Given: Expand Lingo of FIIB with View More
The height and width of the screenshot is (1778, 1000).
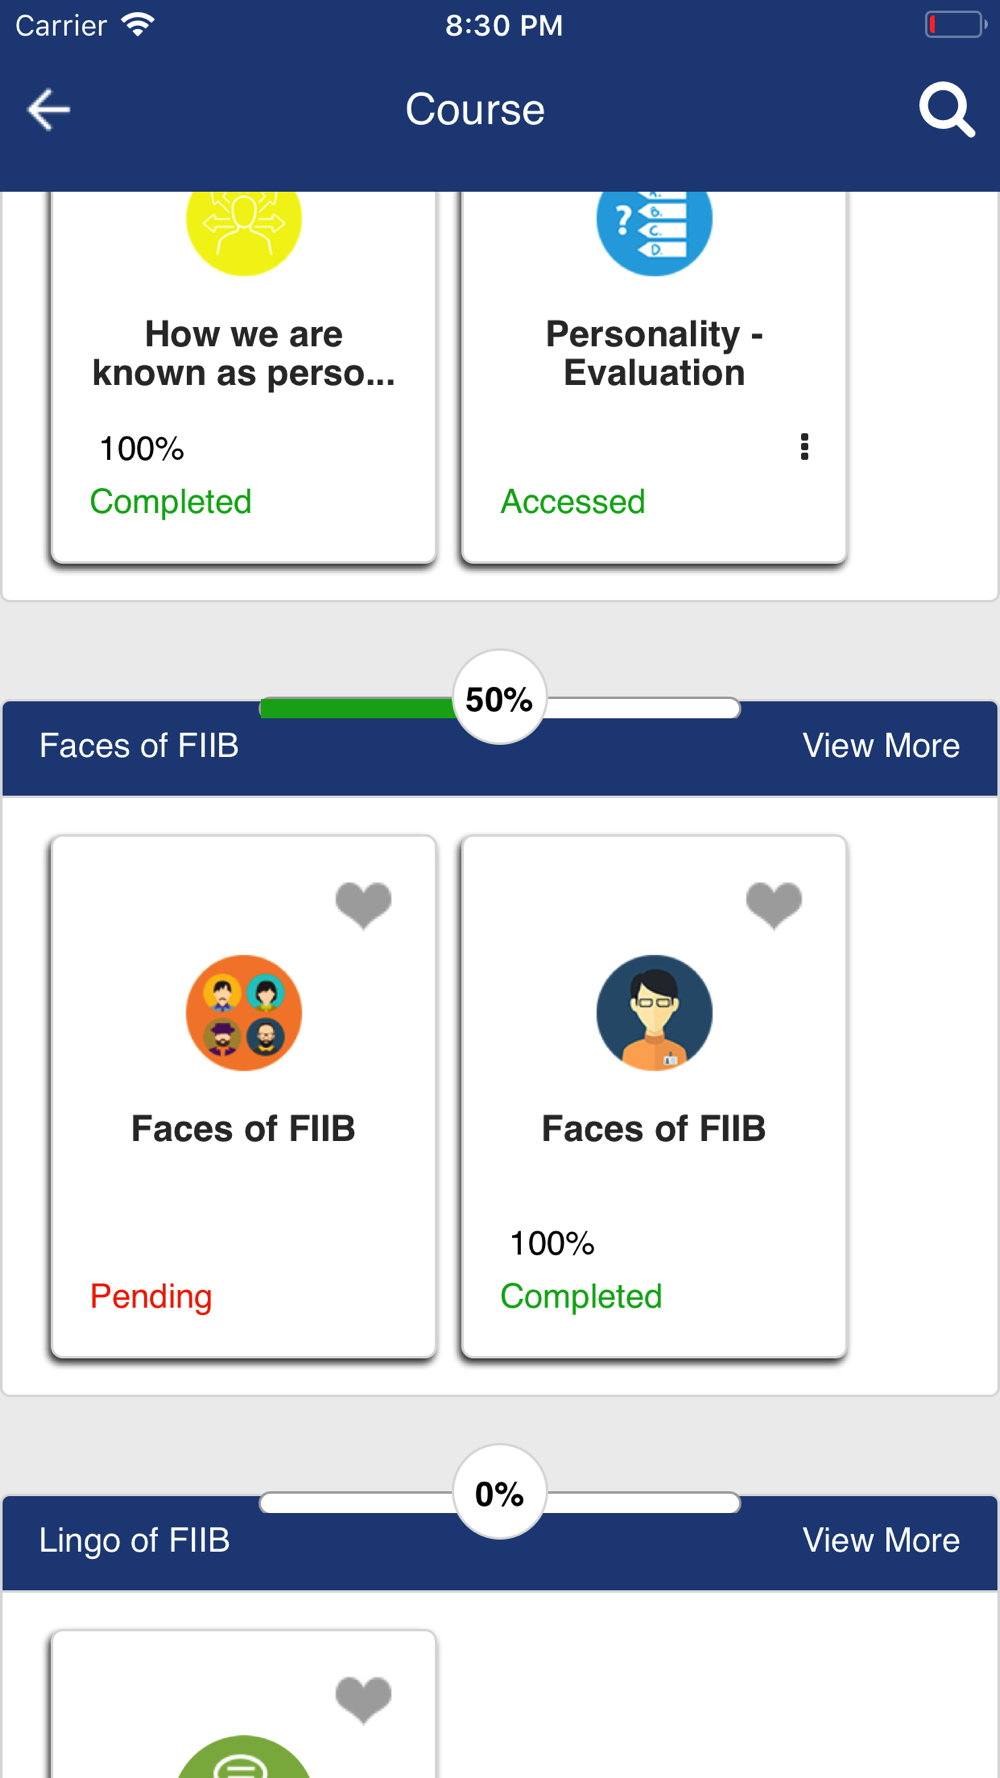Looking at the screenshot, I should click(881, 1541).
